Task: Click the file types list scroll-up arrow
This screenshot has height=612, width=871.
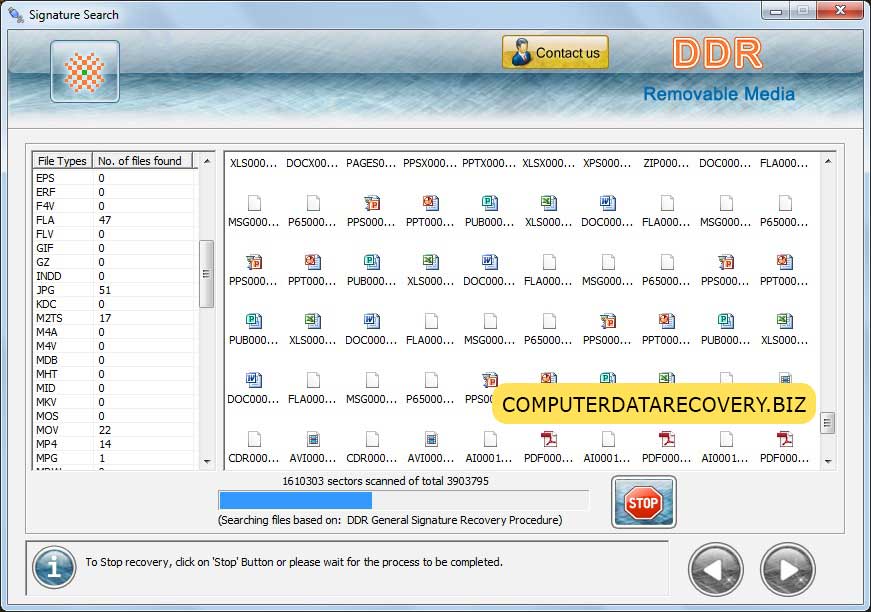Action: point(207,161)
